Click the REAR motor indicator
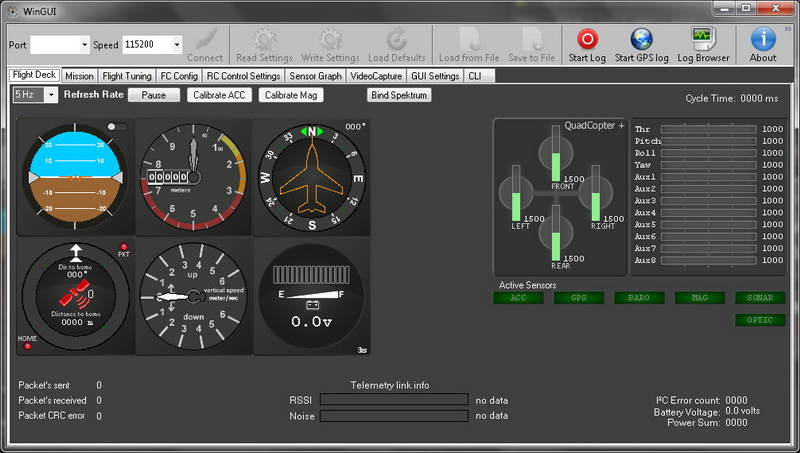This screenshot has width=800, height=453. [556, 233]
